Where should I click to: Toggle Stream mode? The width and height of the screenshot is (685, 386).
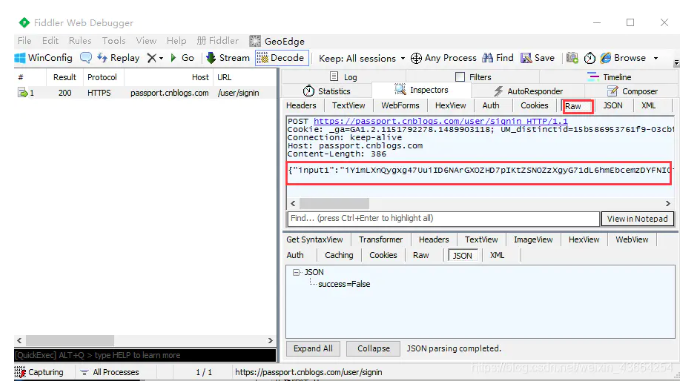coord(228,58)
